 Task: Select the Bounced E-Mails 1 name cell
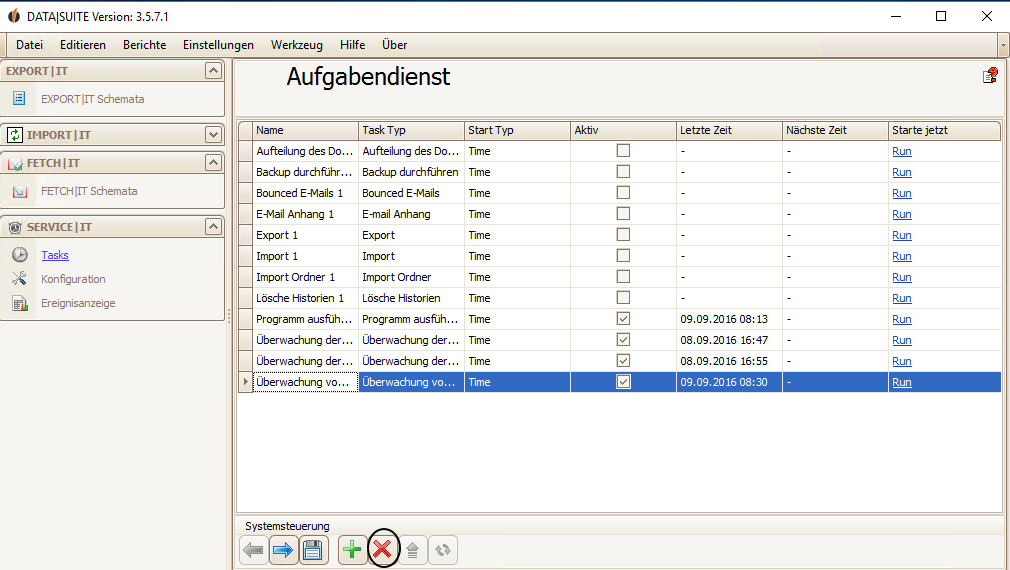[305, 193]
